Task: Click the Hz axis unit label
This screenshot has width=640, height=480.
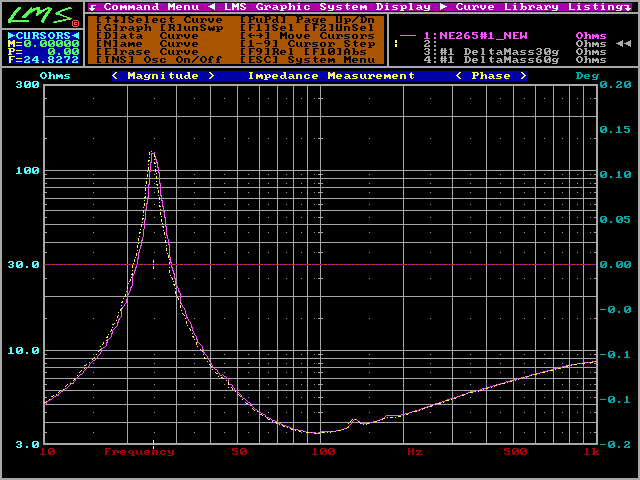Action: (415, 452)
